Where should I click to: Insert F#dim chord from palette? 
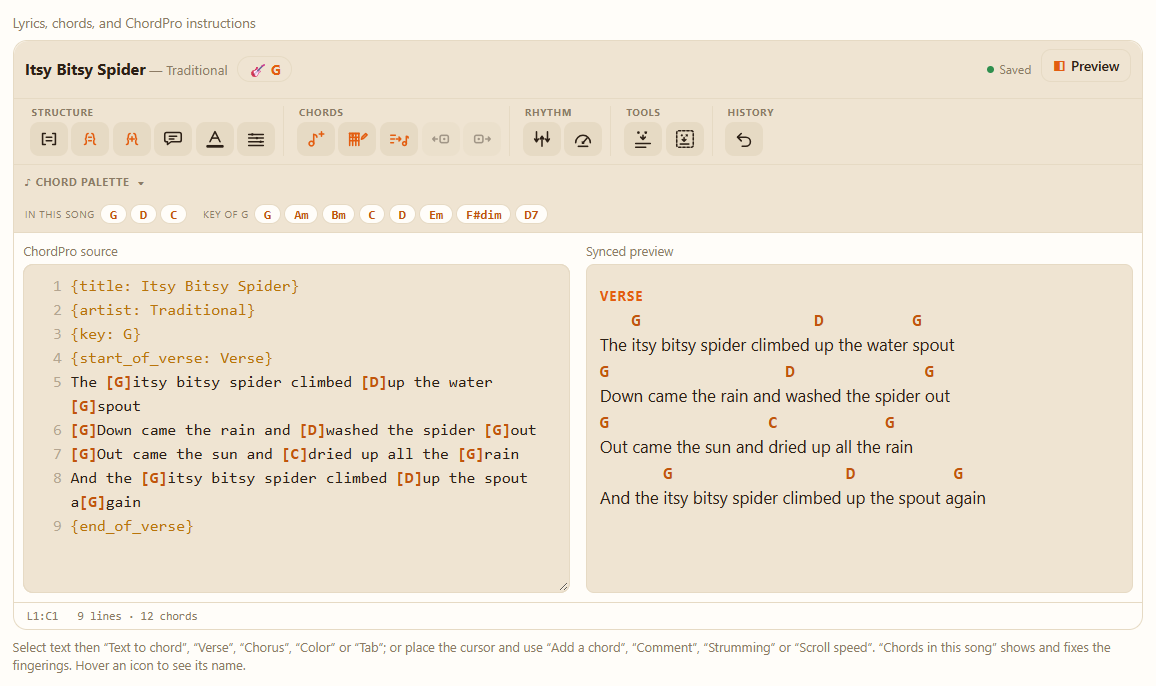[x=484, y=215]
